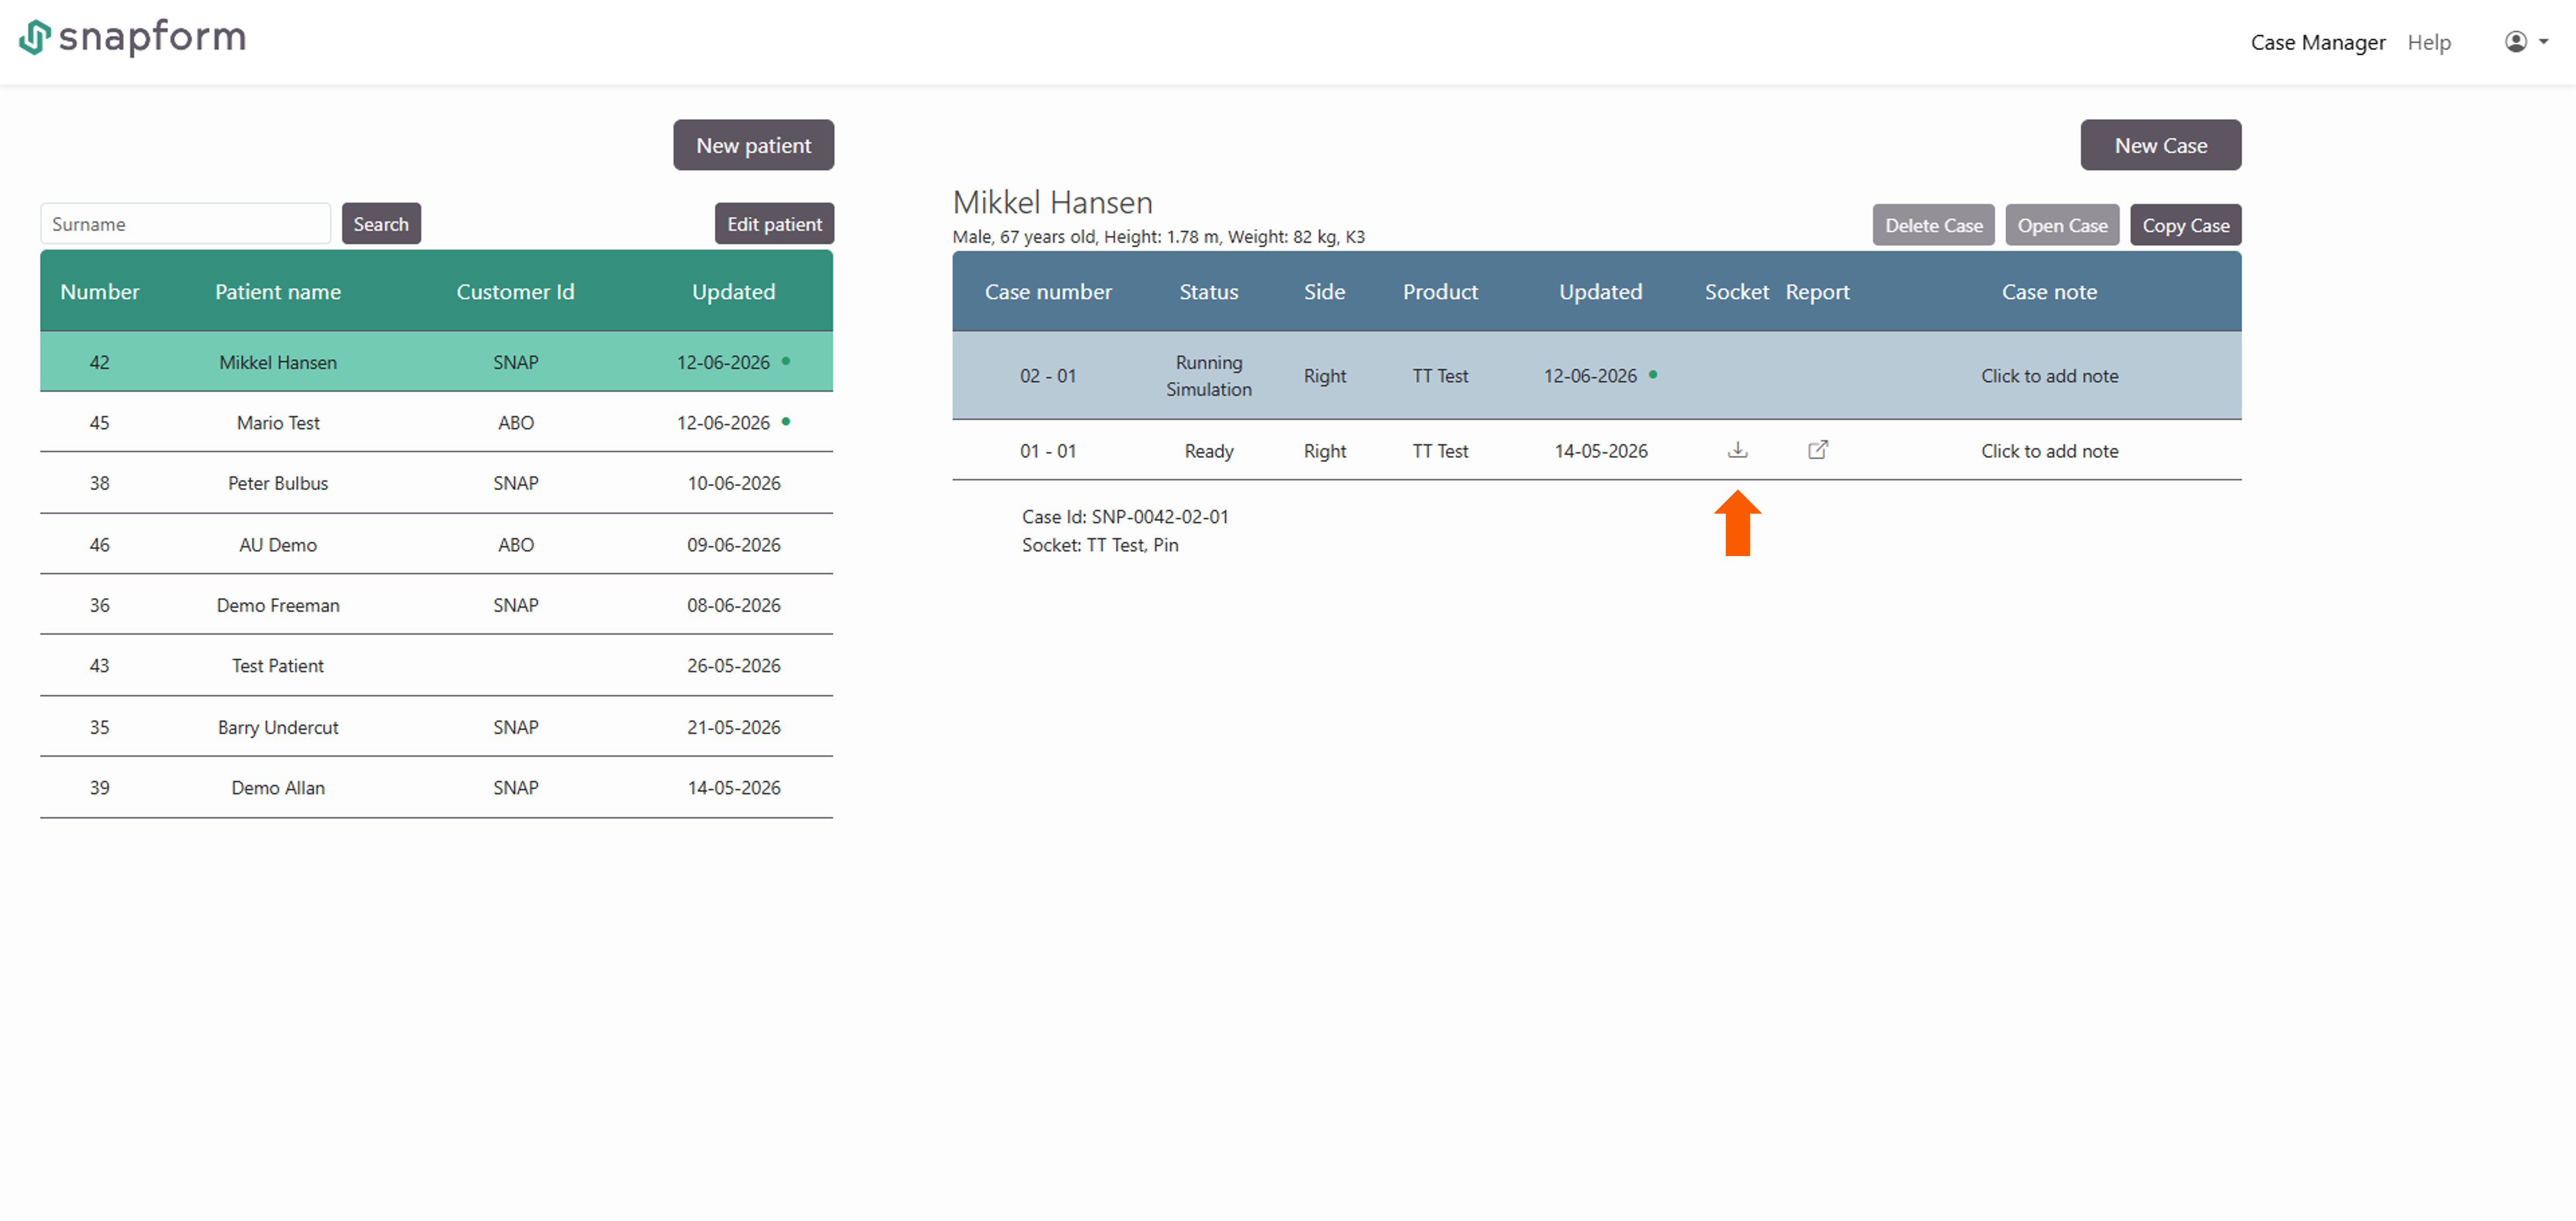Add note to case 02 - 01

2049,376
